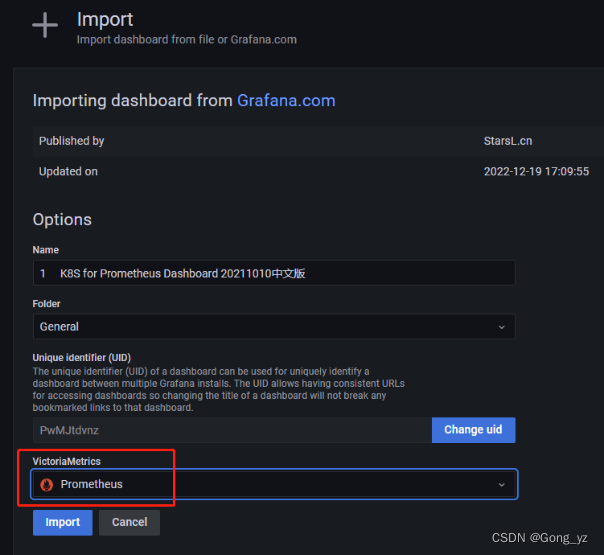Click the Prometheus flame icon in data source selector
This screenshot has height=555, width=604.
[x=47, y=485]
